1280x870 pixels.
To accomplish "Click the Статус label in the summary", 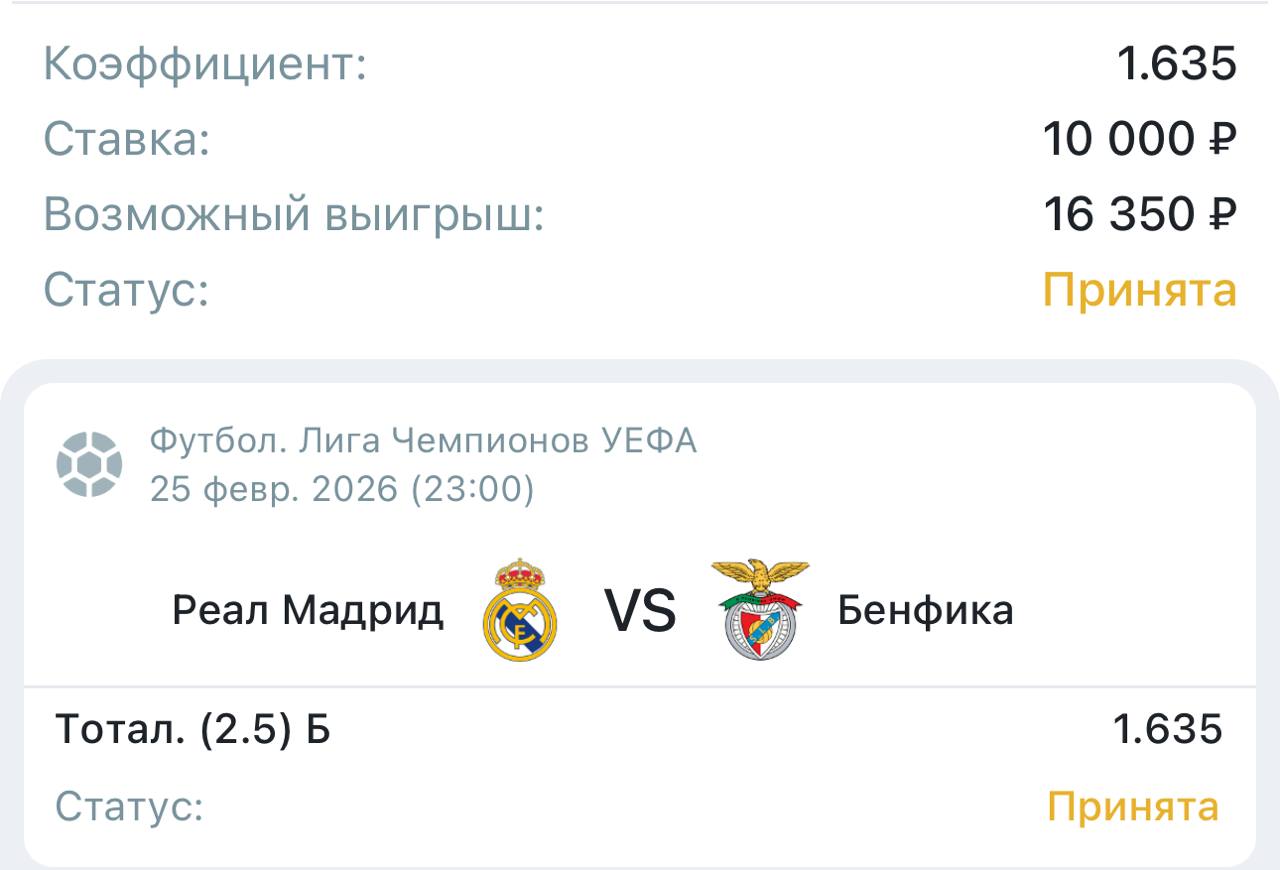I will click(126, 290).
